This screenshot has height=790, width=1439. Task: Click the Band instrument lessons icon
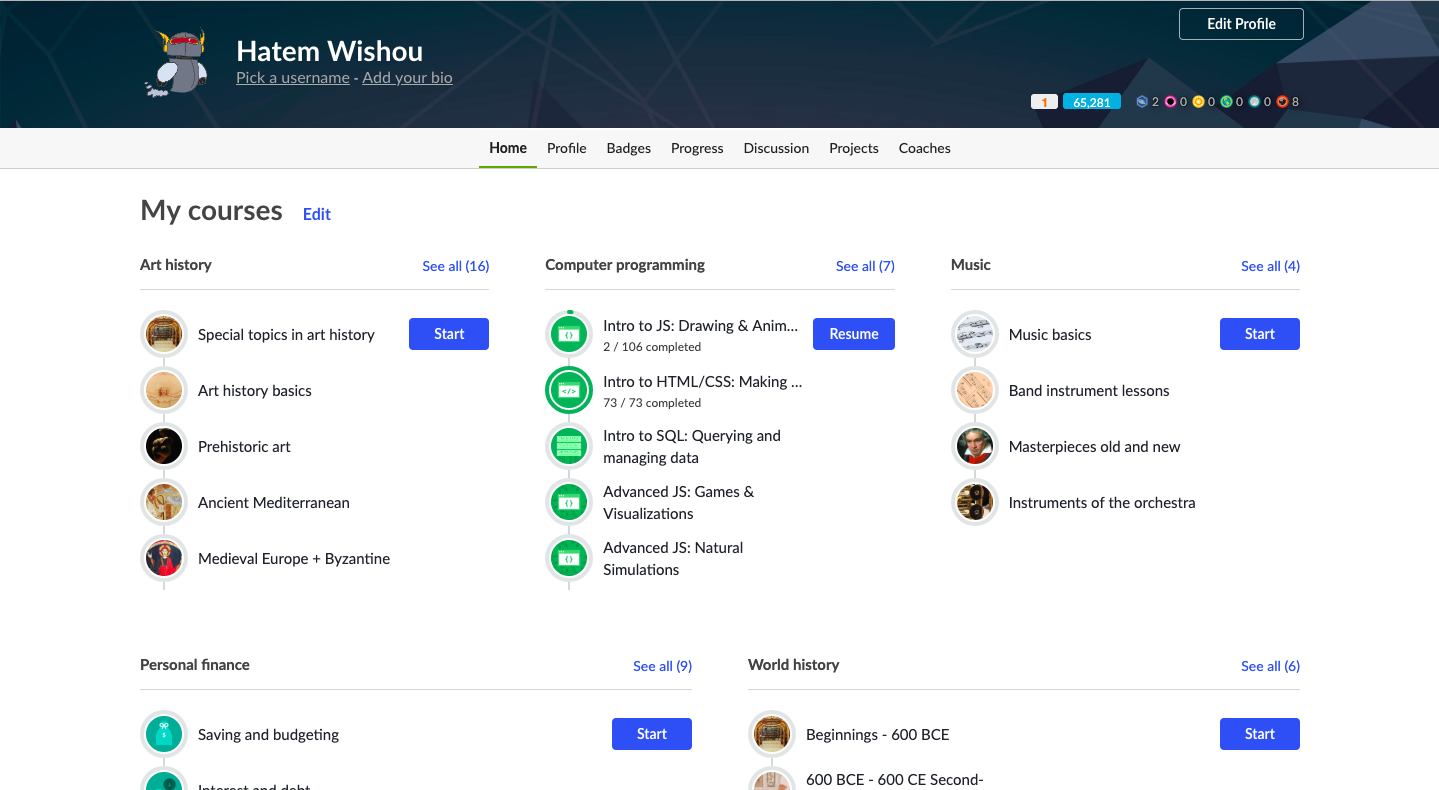coord(975,390)
